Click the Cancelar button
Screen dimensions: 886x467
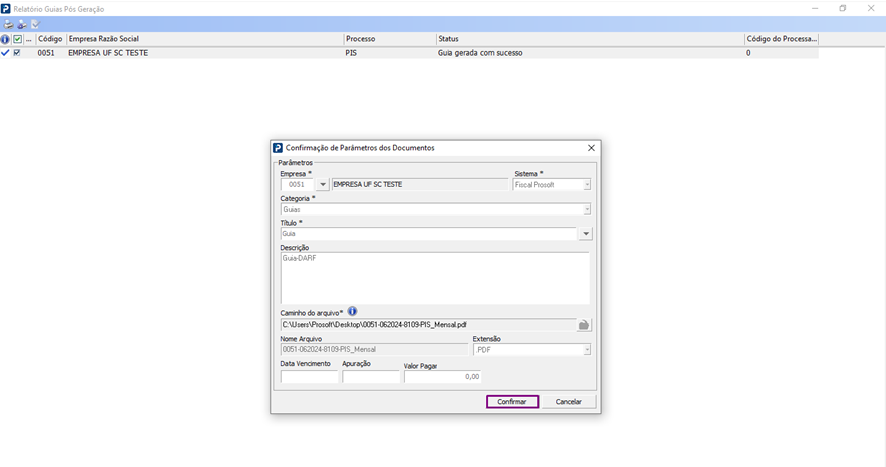(568, 401)
